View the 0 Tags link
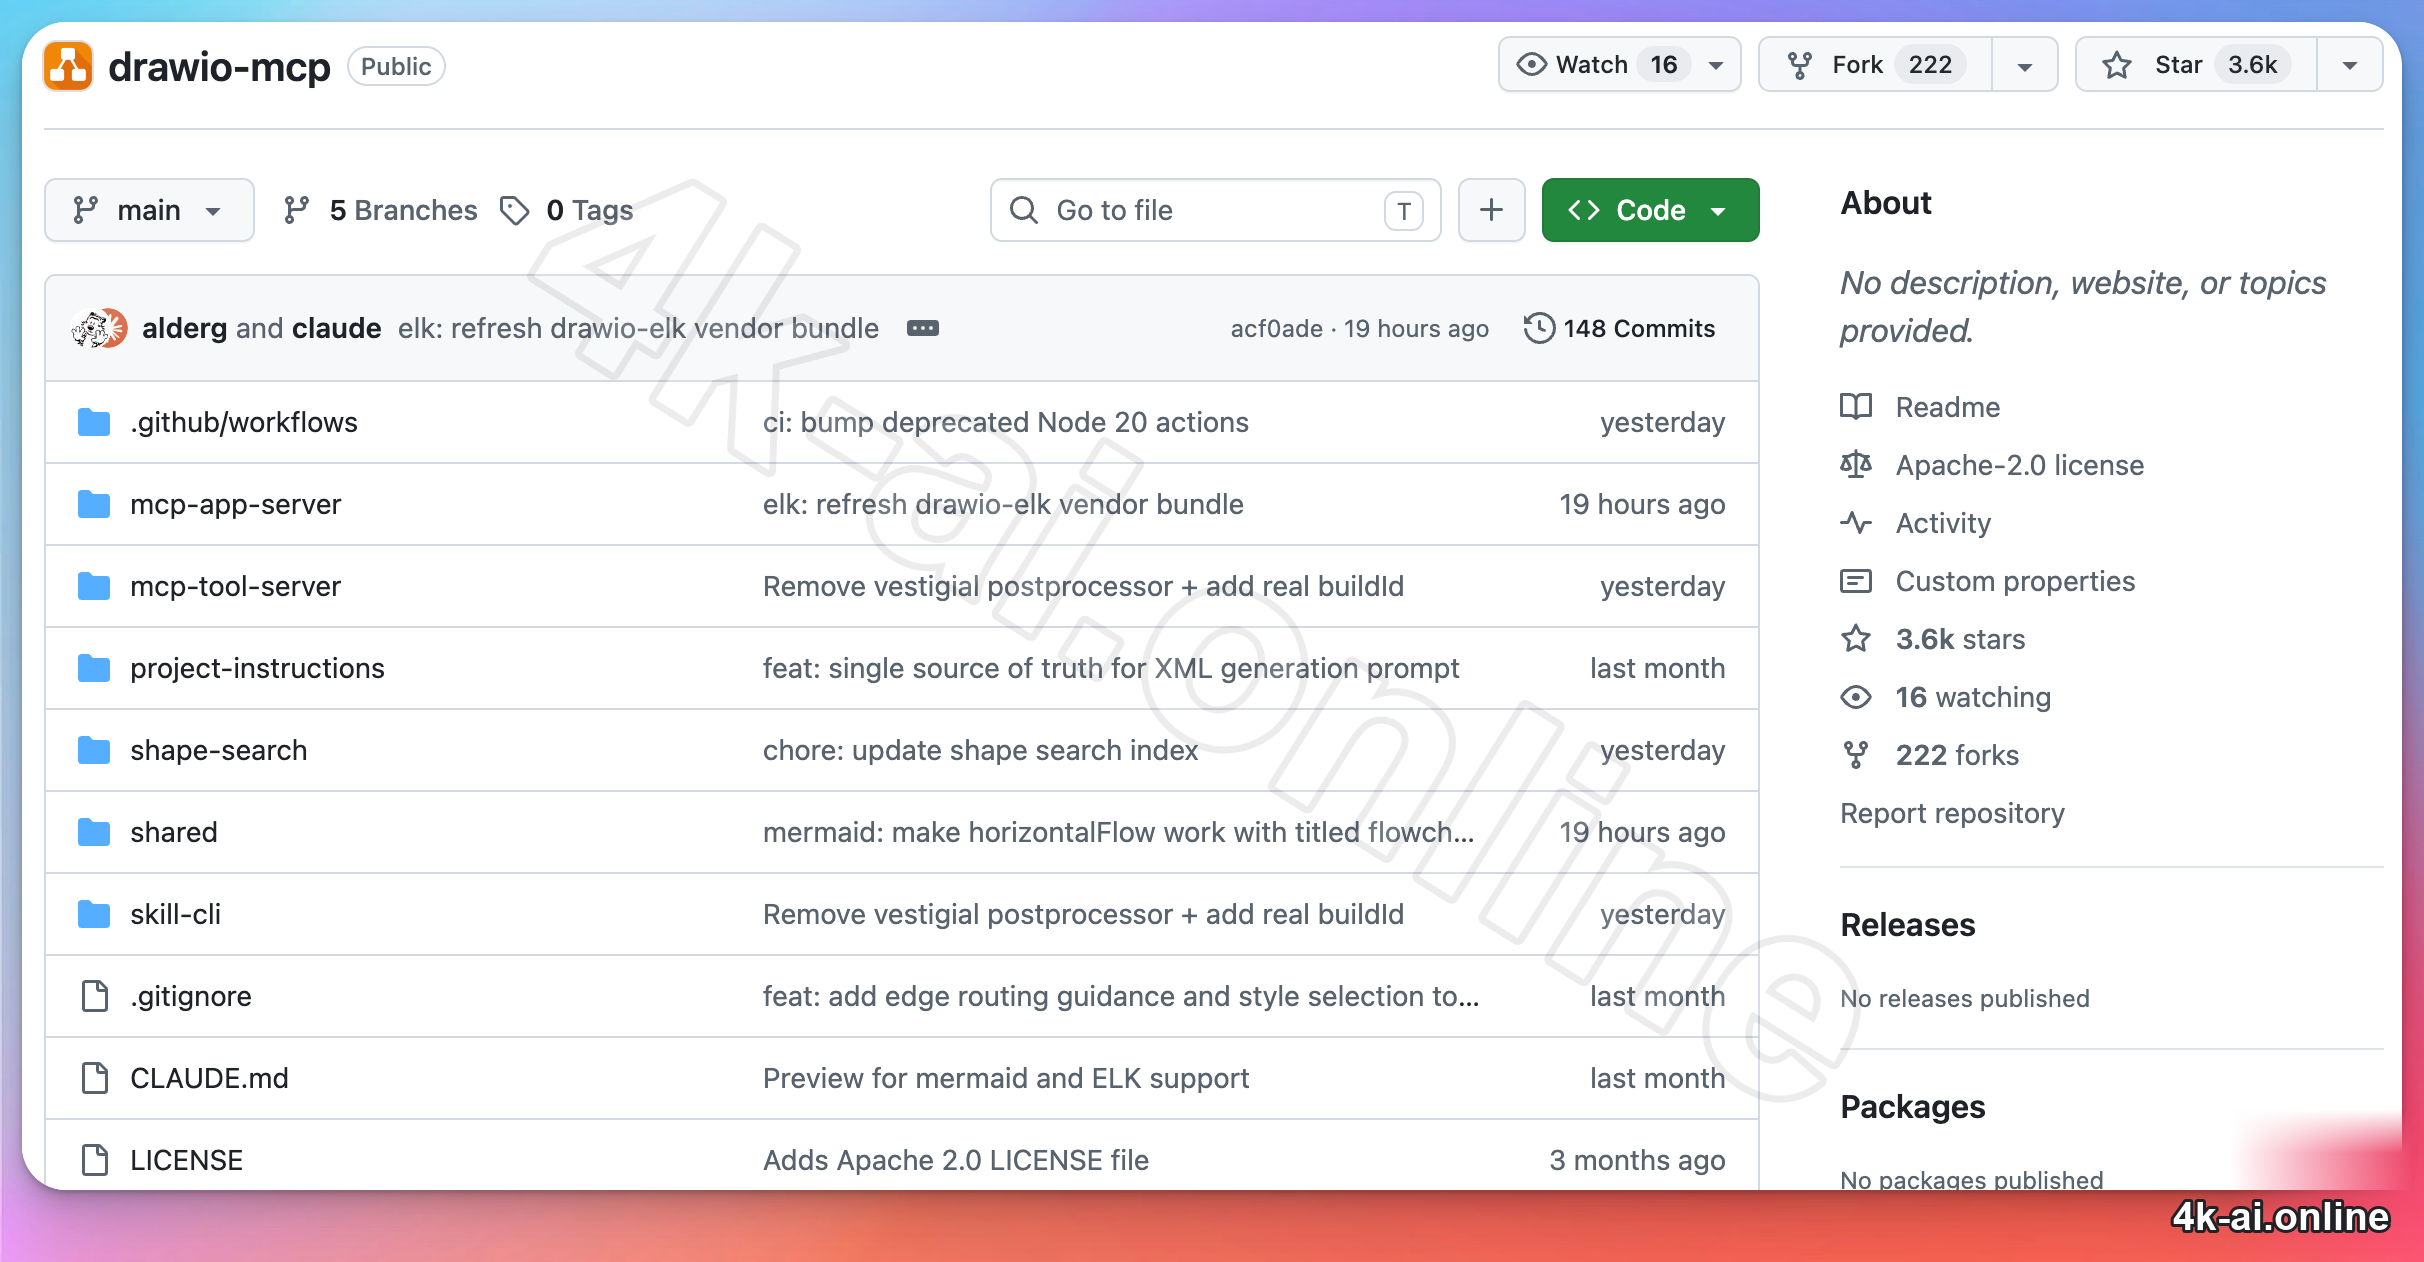The width and height of the screenshot is (2424, 1262). click(x=567, y=210)
